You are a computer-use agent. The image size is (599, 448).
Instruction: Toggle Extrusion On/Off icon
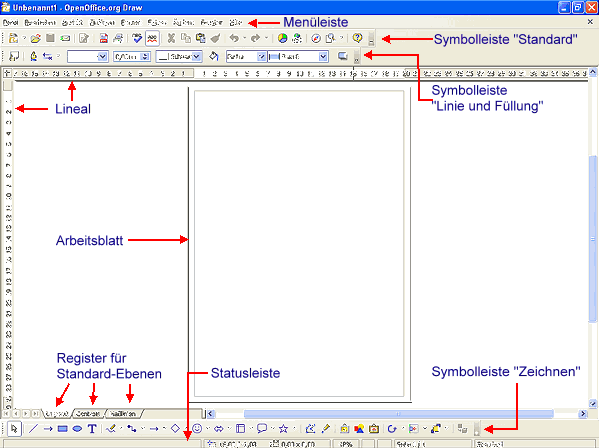click(463, 429)
